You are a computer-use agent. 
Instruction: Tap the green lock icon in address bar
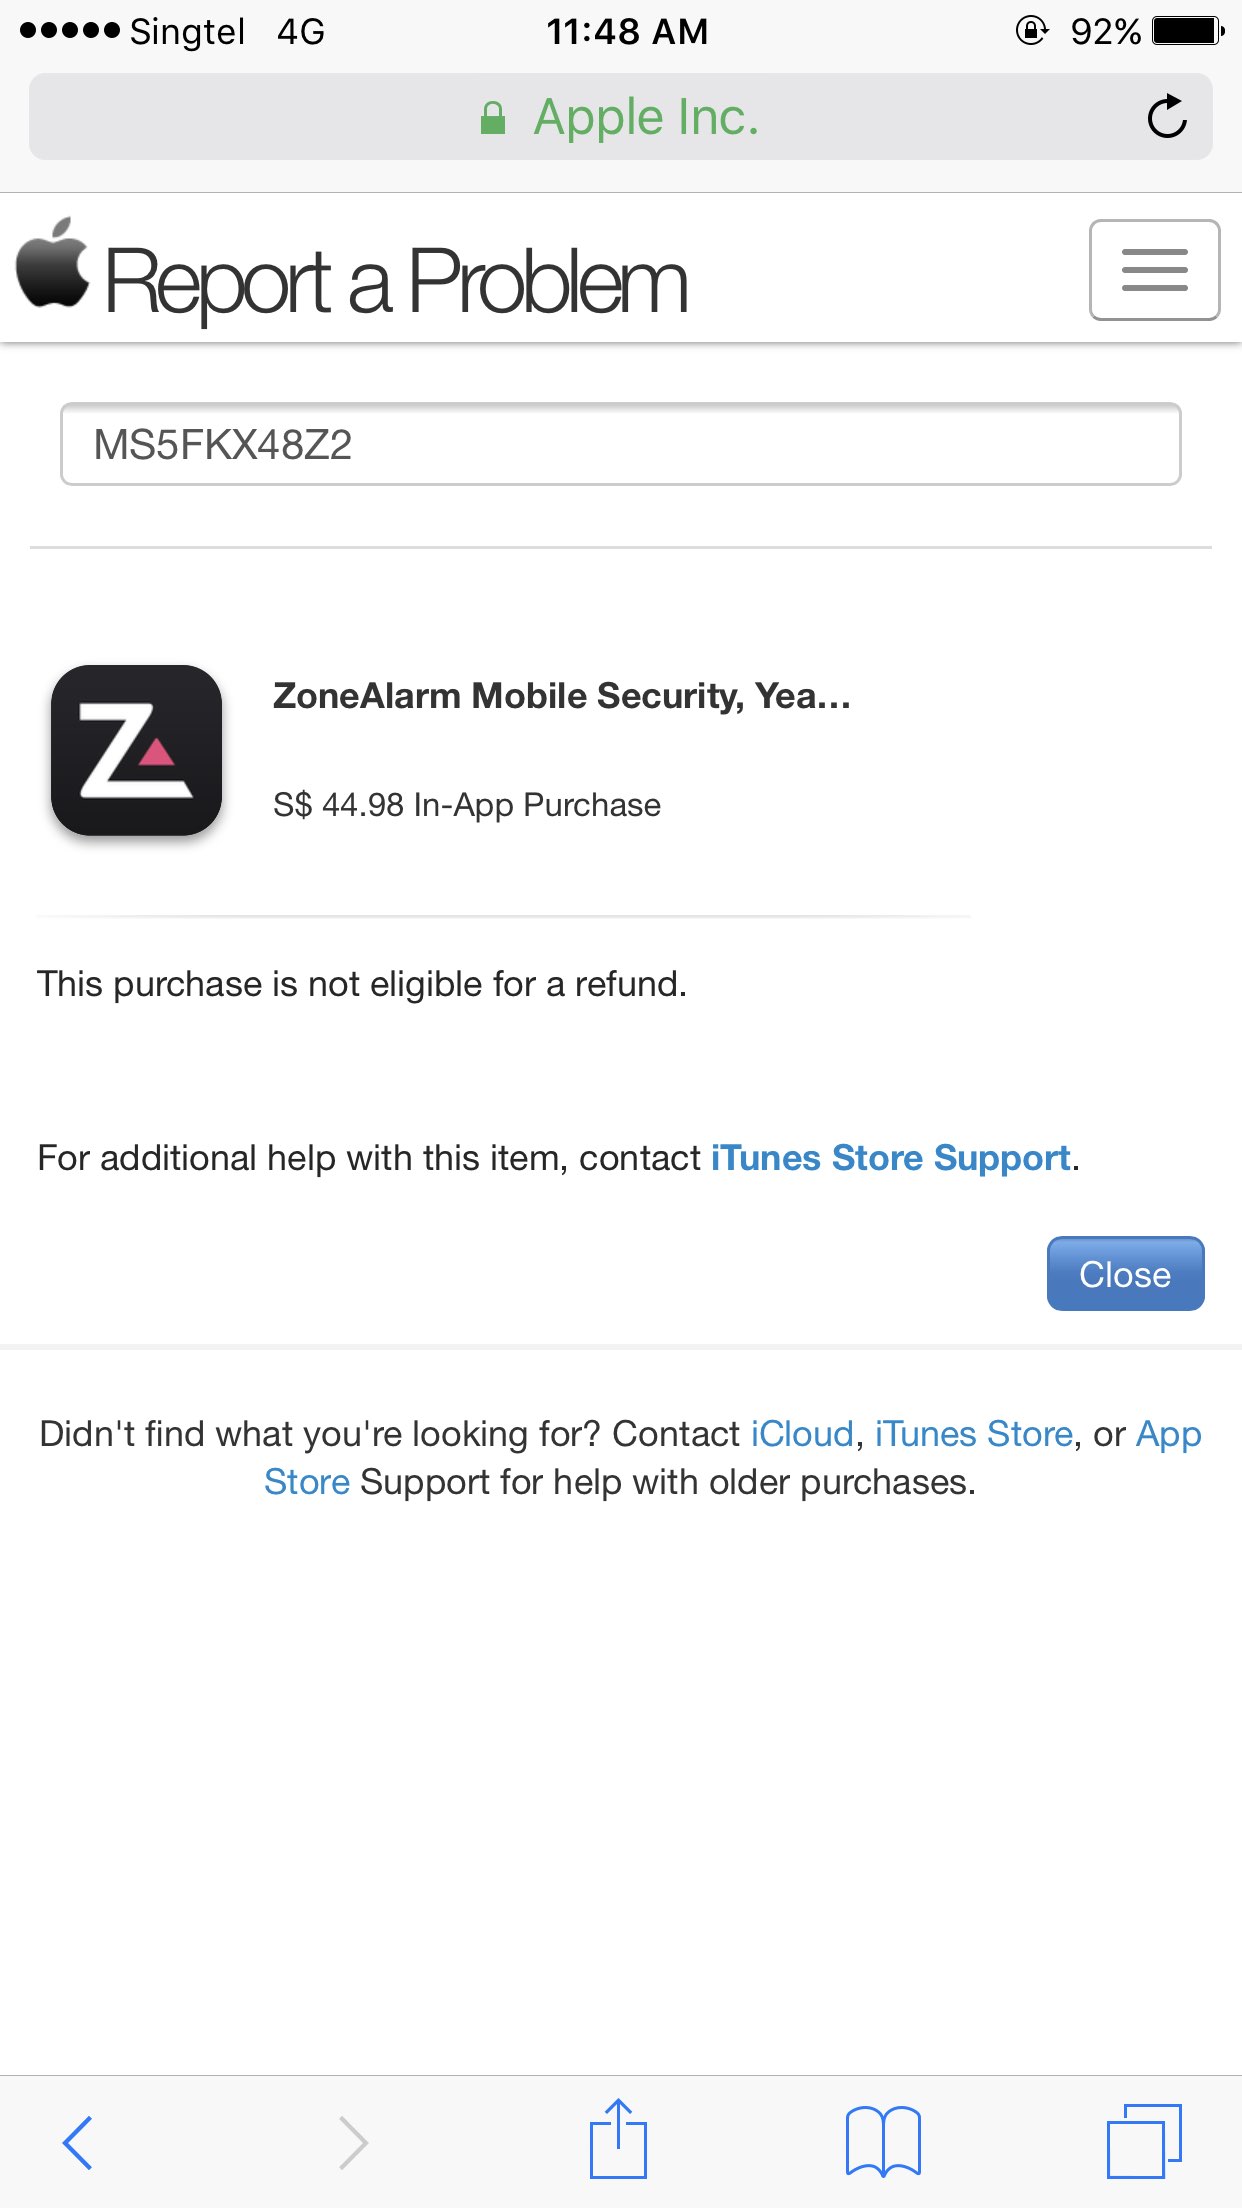click(493, 118)
